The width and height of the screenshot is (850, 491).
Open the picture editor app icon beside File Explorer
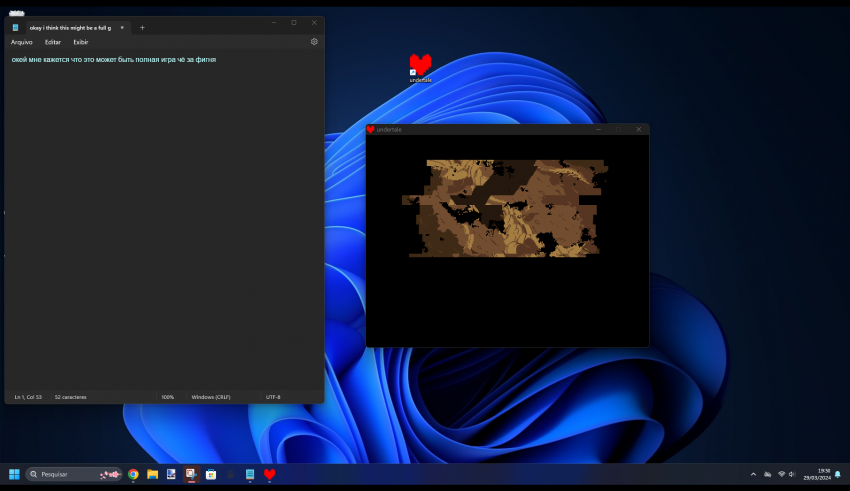click(171, 474)
